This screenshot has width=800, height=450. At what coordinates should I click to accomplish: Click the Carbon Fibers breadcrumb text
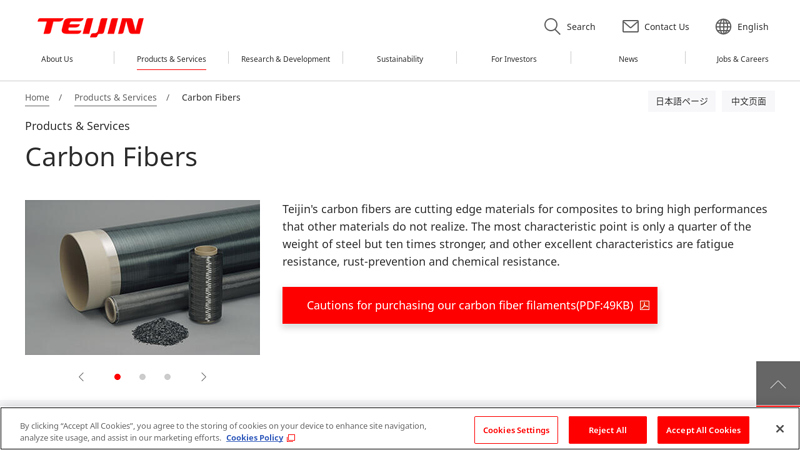point(211,97)
